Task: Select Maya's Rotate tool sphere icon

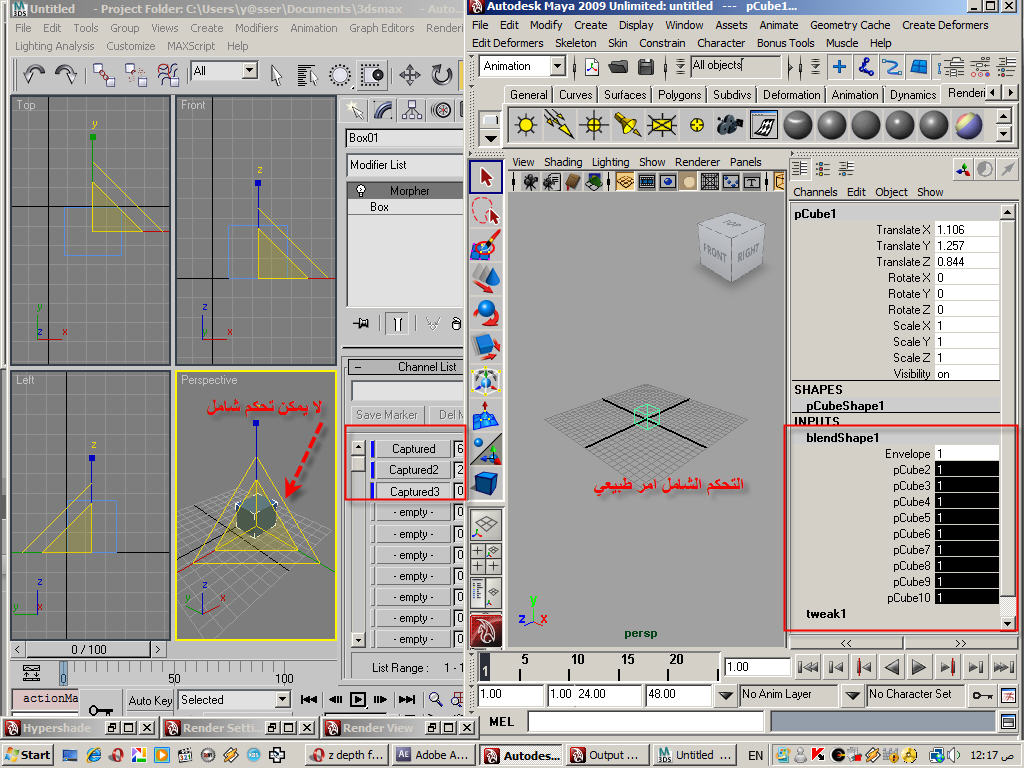Action: (x=486, y=313)
